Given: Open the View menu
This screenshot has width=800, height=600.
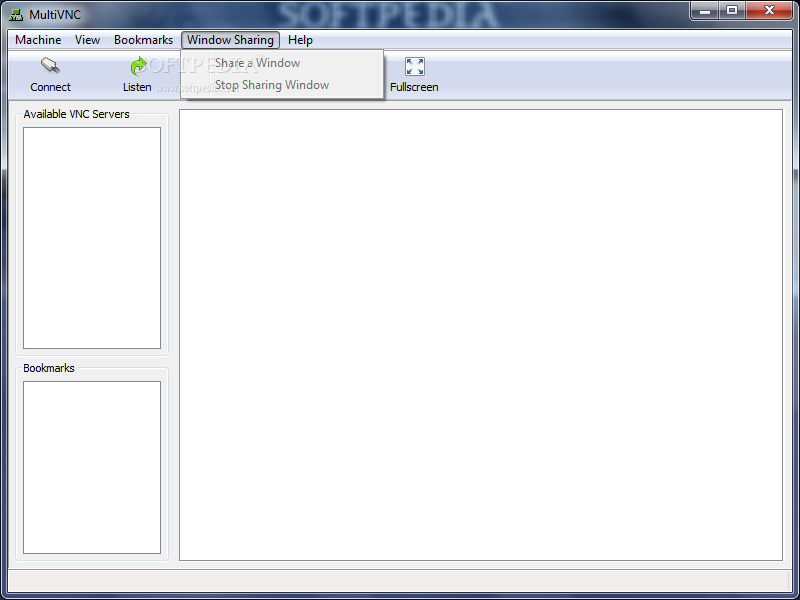Looking at the screenshot, I should coord(87,40).
